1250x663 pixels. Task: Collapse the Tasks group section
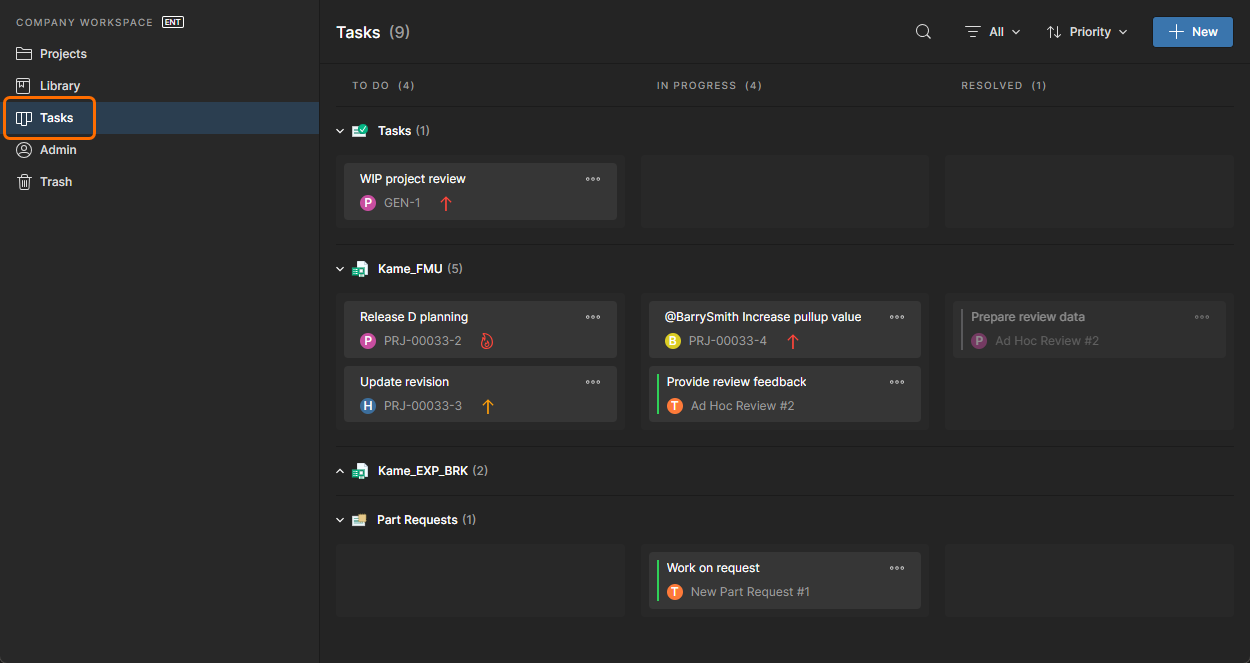point(340,131)
